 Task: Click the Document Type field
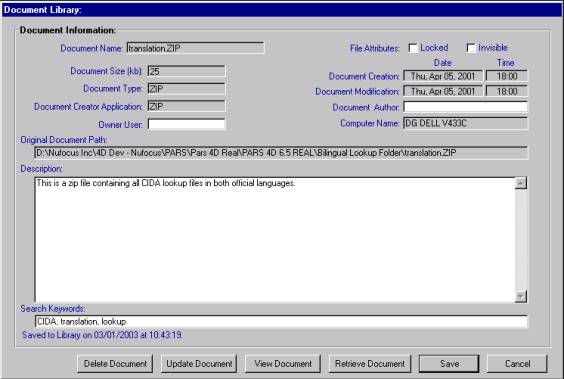click(186, 88)
